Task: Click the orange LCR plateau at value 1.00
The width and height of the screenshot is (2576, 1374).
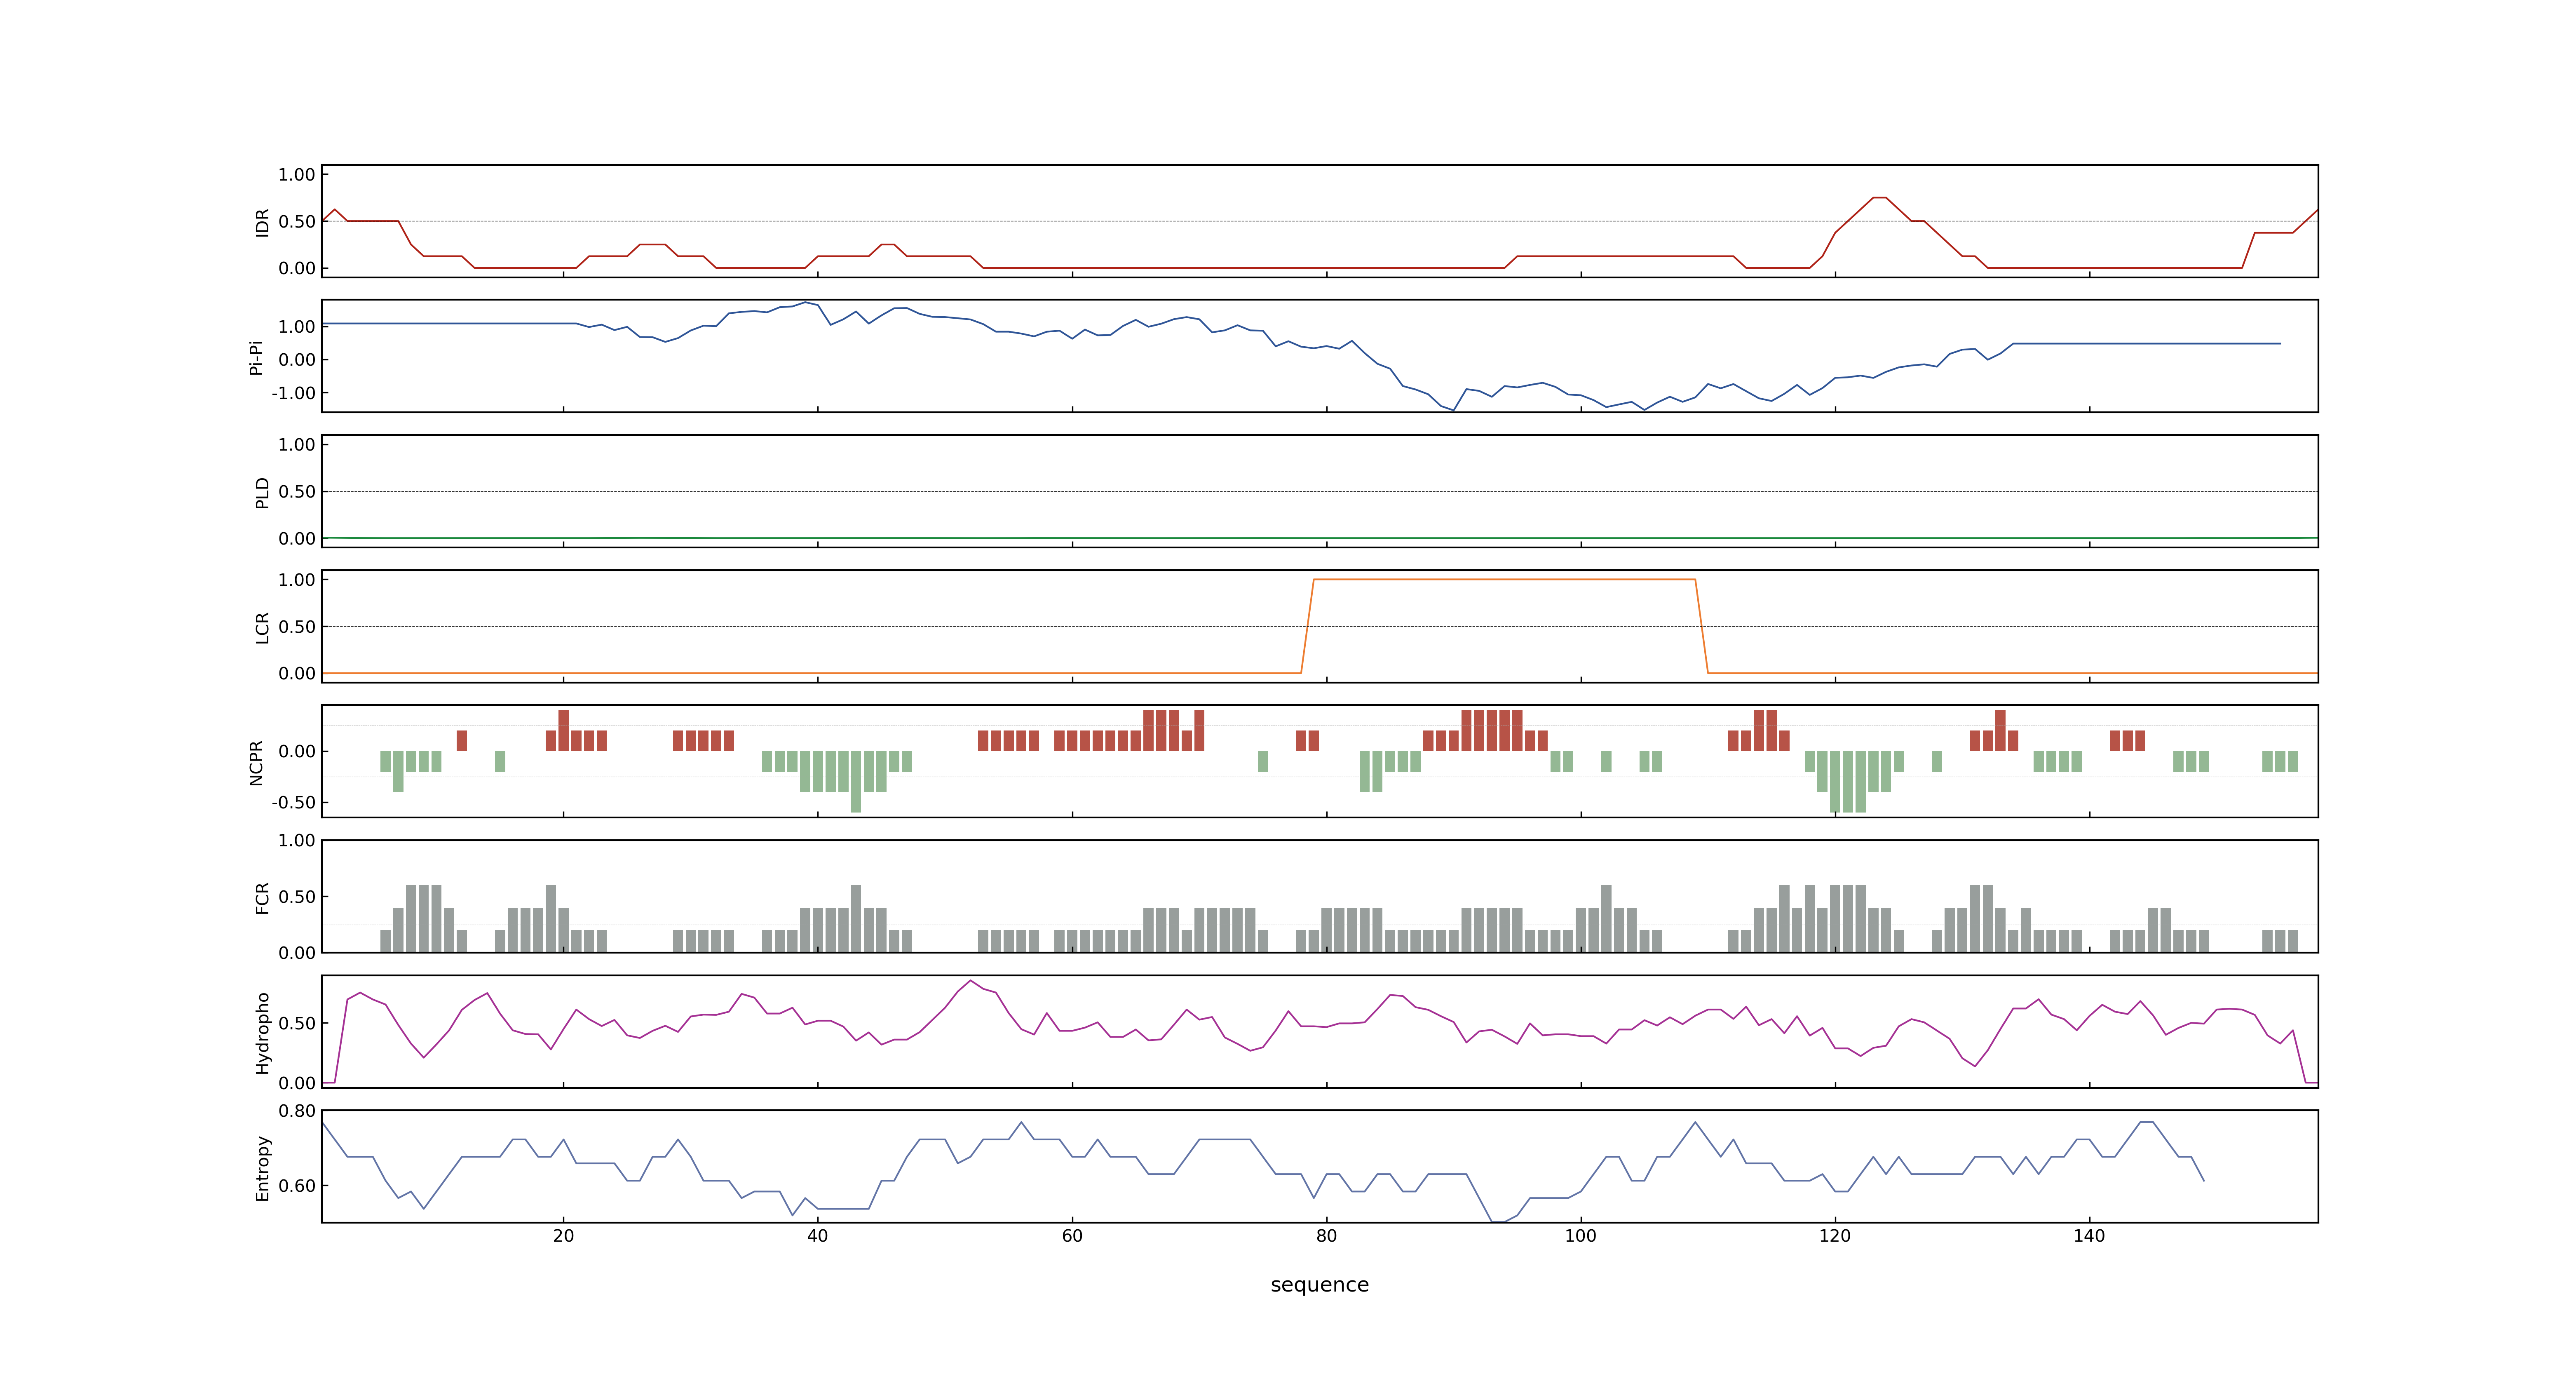Action: point(1504,580)
